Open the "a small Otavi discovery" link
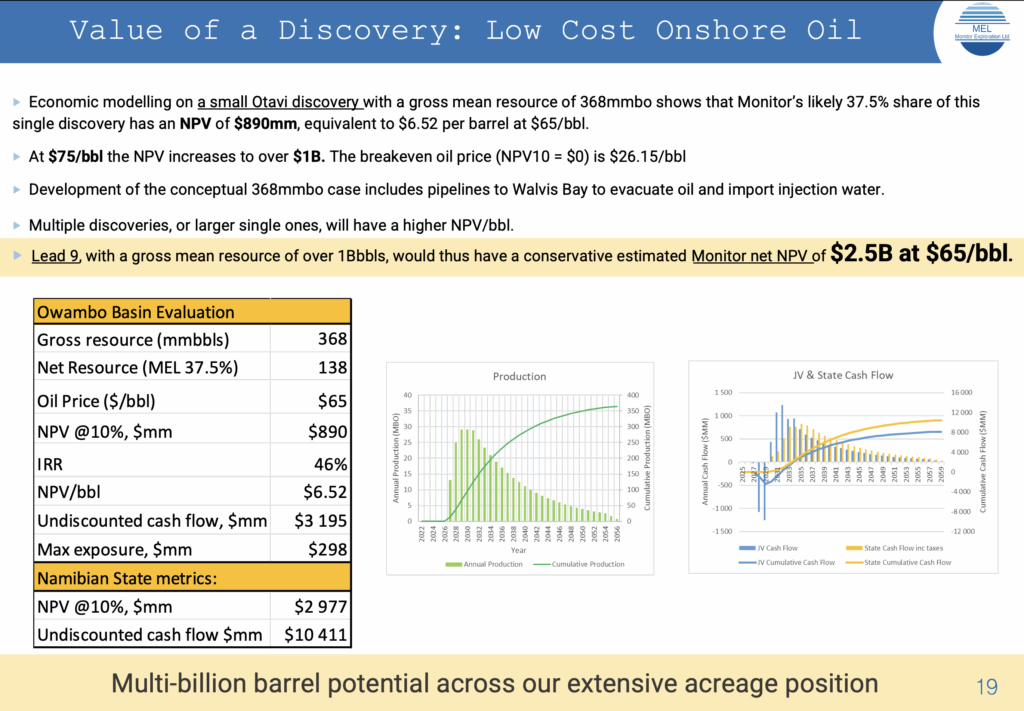This screenshot has width=1024, height=711. (x=279, y=102)
